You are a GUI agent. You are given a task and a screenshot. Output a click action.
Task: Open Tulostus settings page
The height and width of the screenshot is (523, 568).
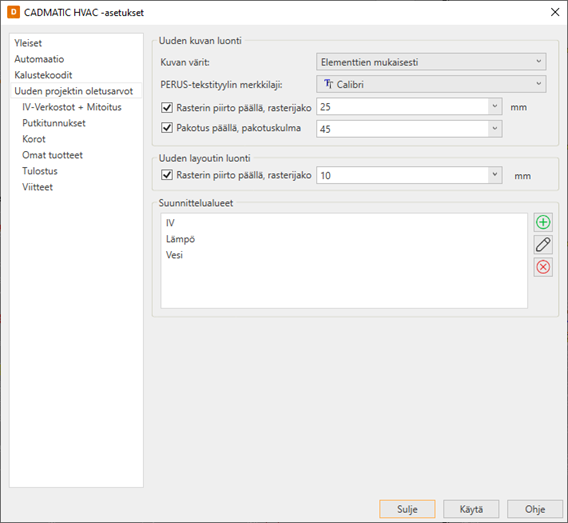[40, 171]
